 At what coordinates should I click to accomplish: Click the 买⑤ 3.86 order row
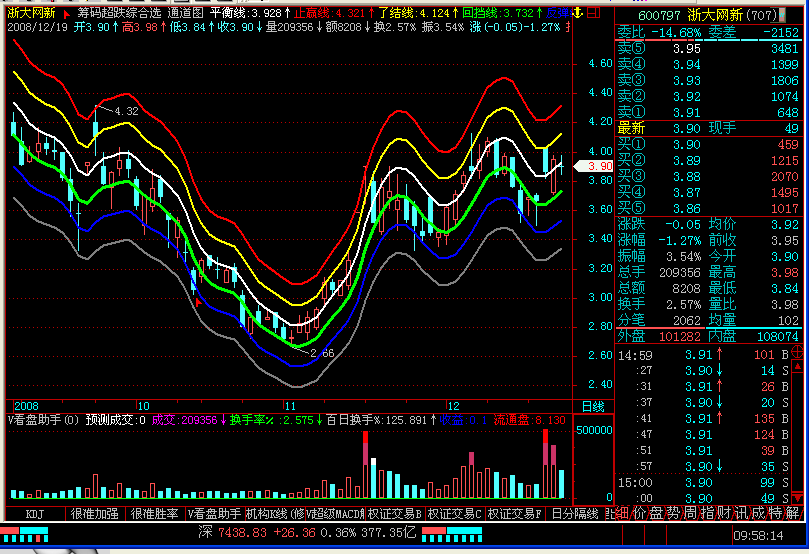pos(708,208)
